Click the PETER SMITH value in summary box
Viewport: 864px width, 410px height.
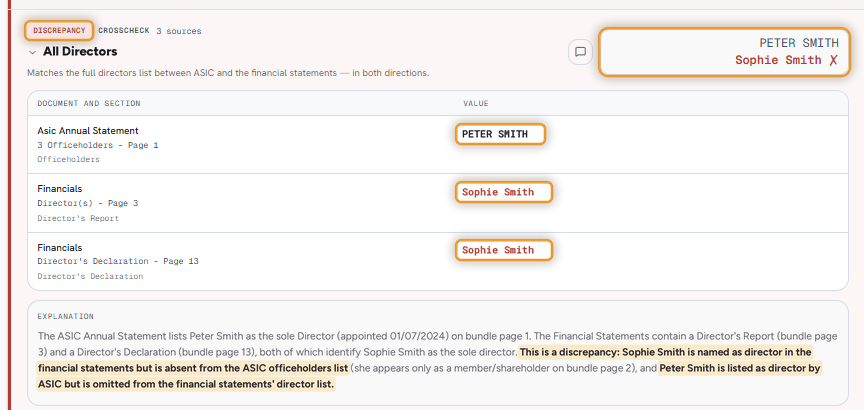coord(799,43)
